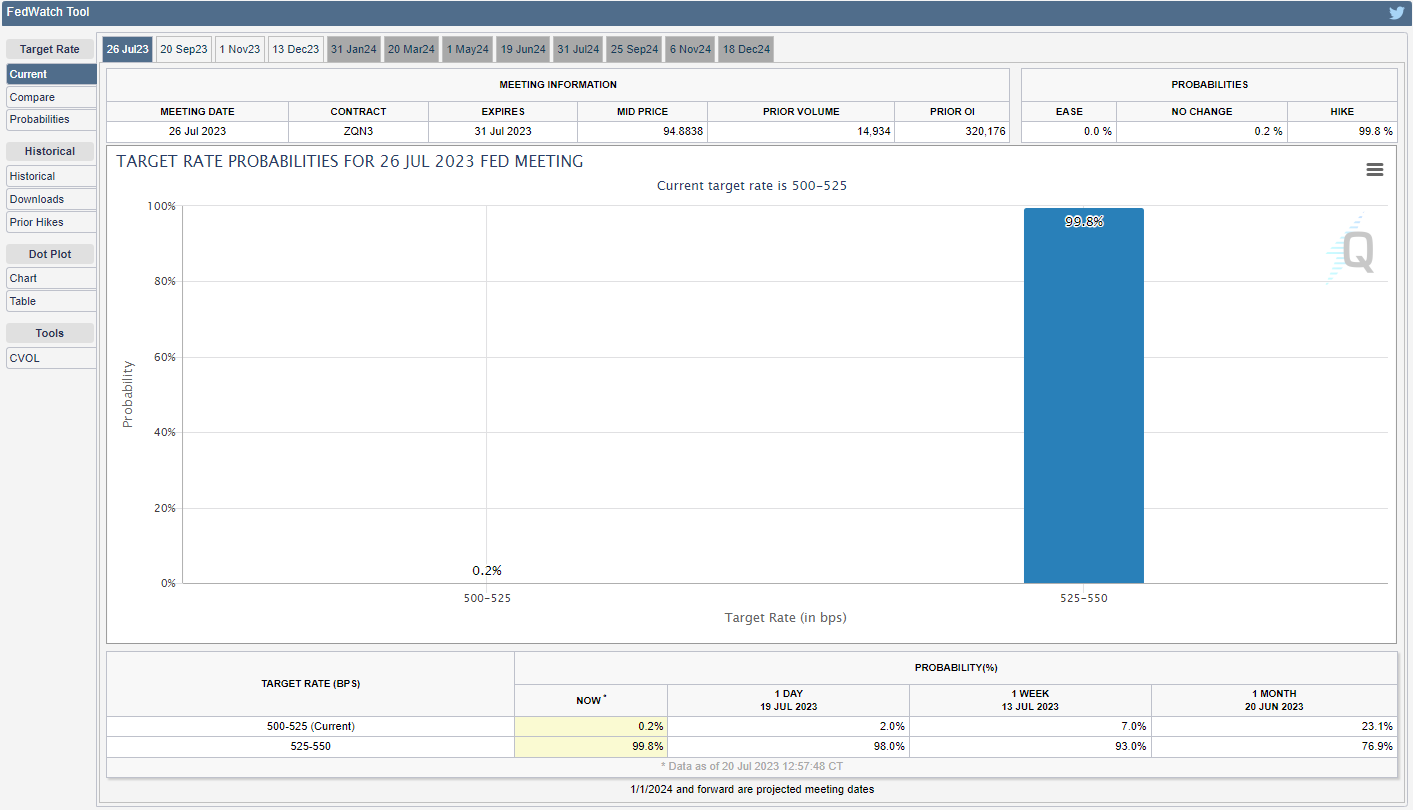This screenshot has width=1413, height=810.
Task: Switch to the 1 Nov23 tab
Action: click(x=240, y=49)
